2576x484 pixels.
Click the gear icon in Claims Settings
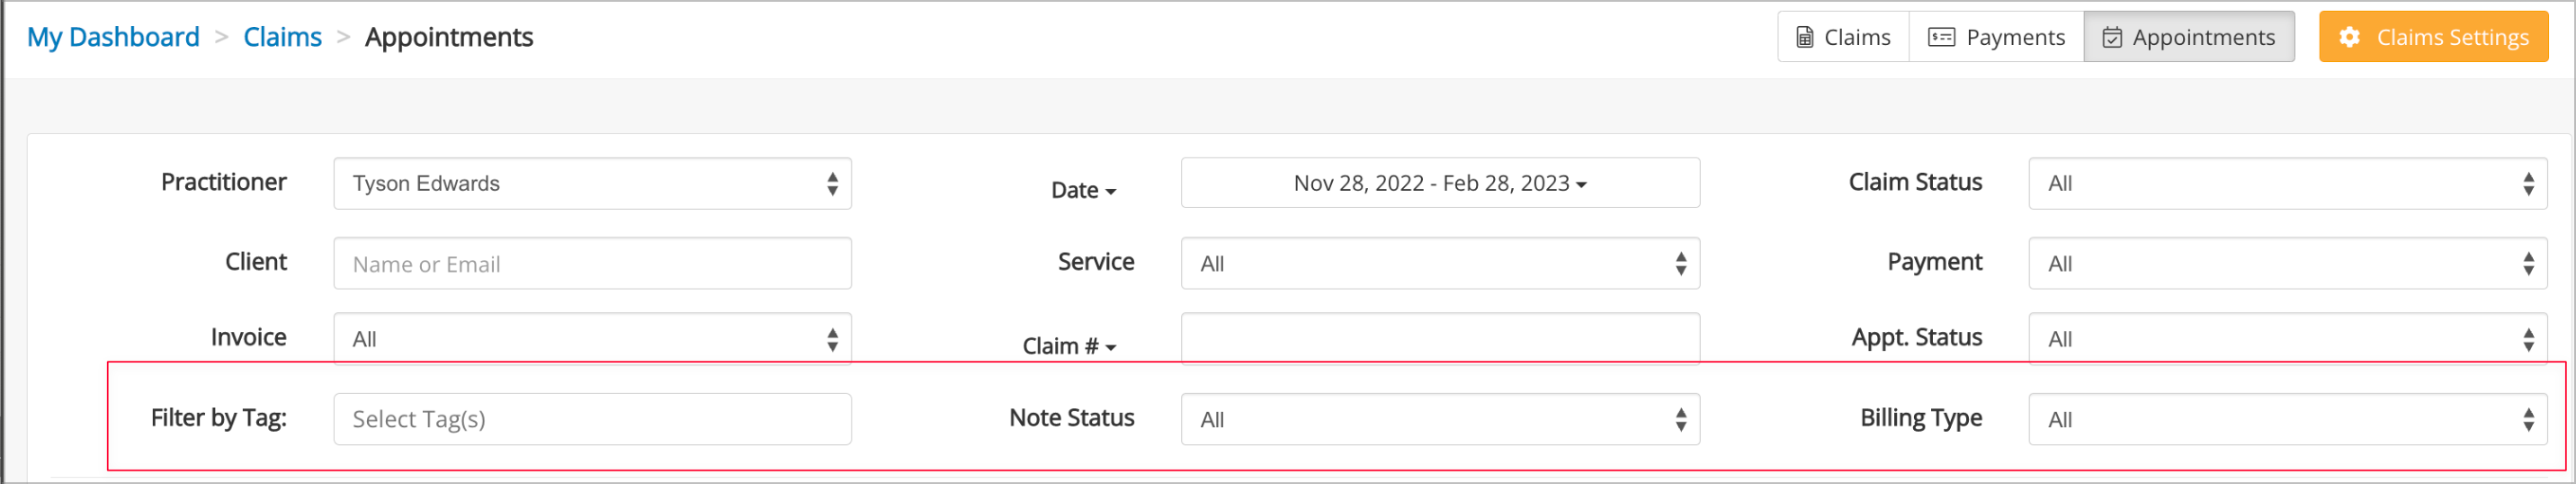click(x=2350, y=37)
